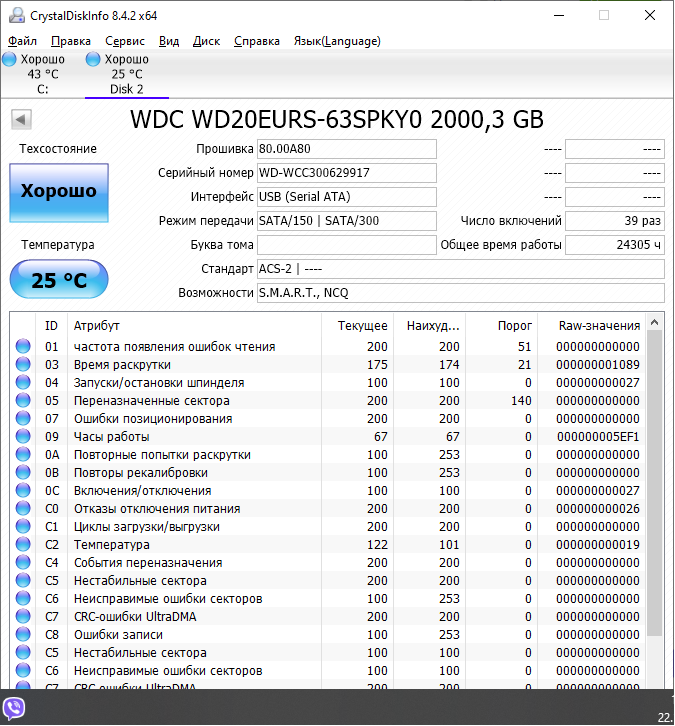
Task: Click the Прошивка firmware value field
Action: (x=346, y=149)
